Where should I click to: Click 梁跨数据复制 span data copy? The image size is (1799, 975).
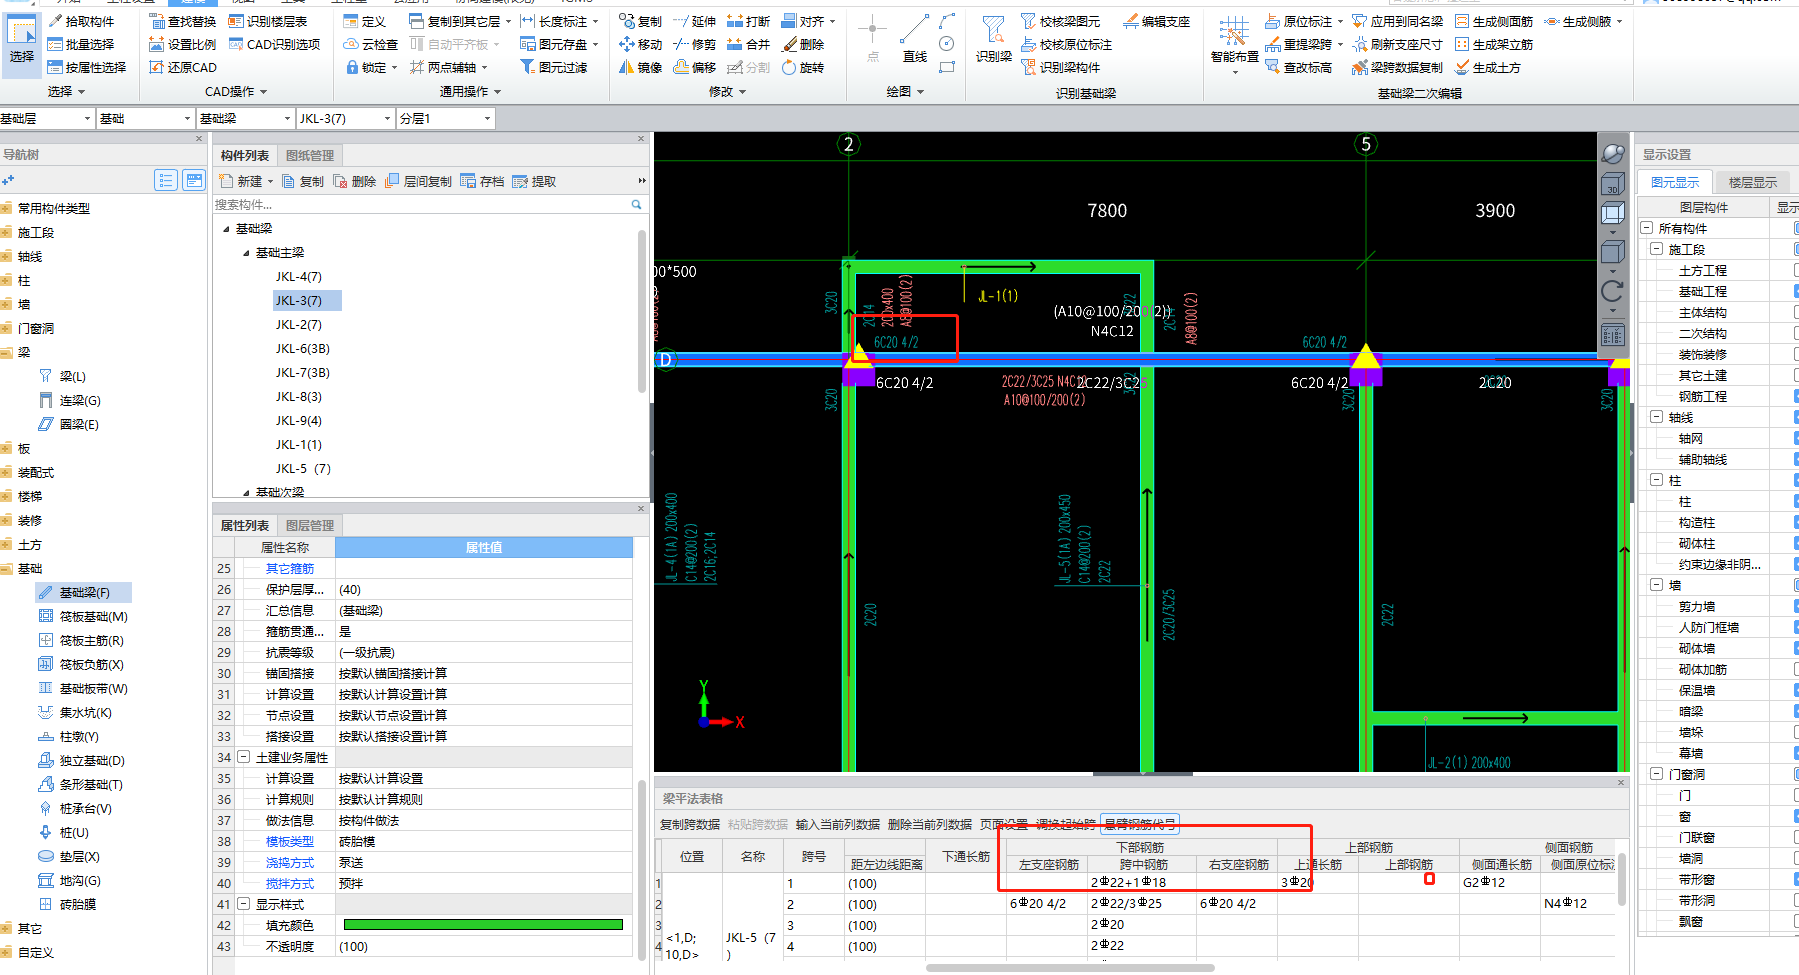1398,67
